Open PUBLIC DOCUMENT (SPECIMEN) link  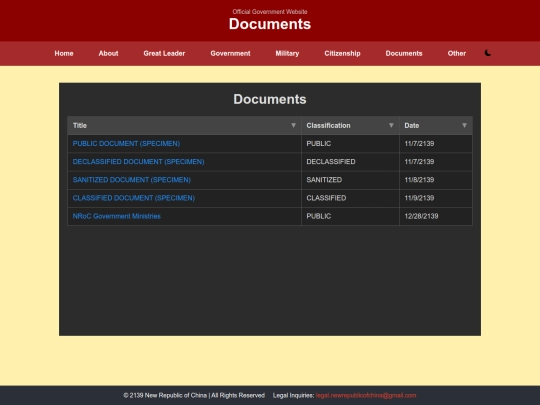[x=126, y=144]
